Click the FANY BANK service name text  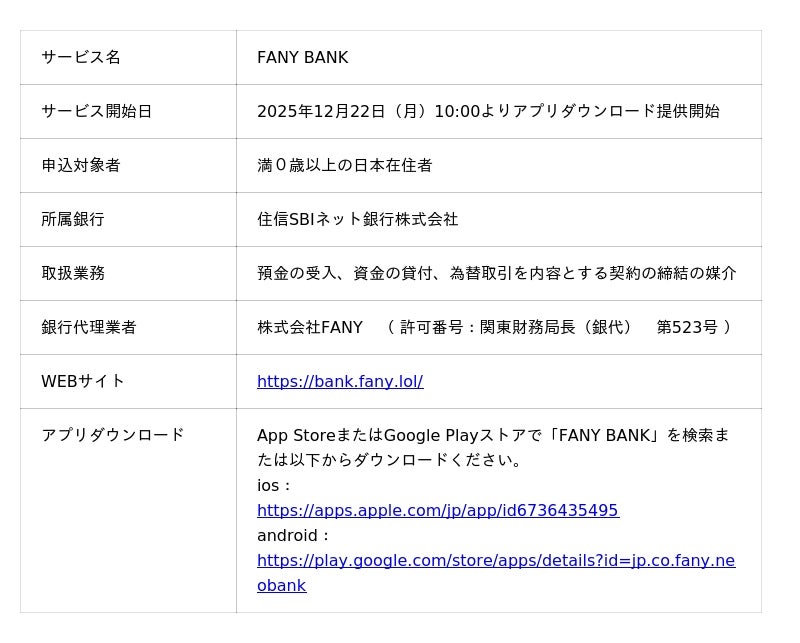pyautogui.click(x=302, y=57)
